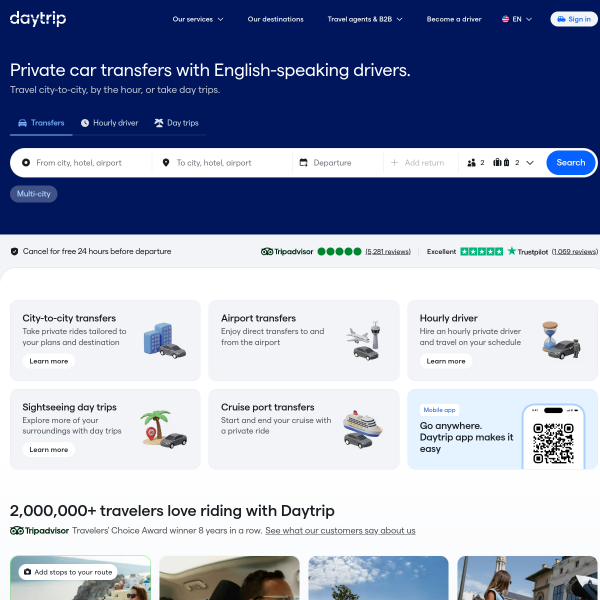
Task: Click the Mobile app badge
Action: click(439, 410)
